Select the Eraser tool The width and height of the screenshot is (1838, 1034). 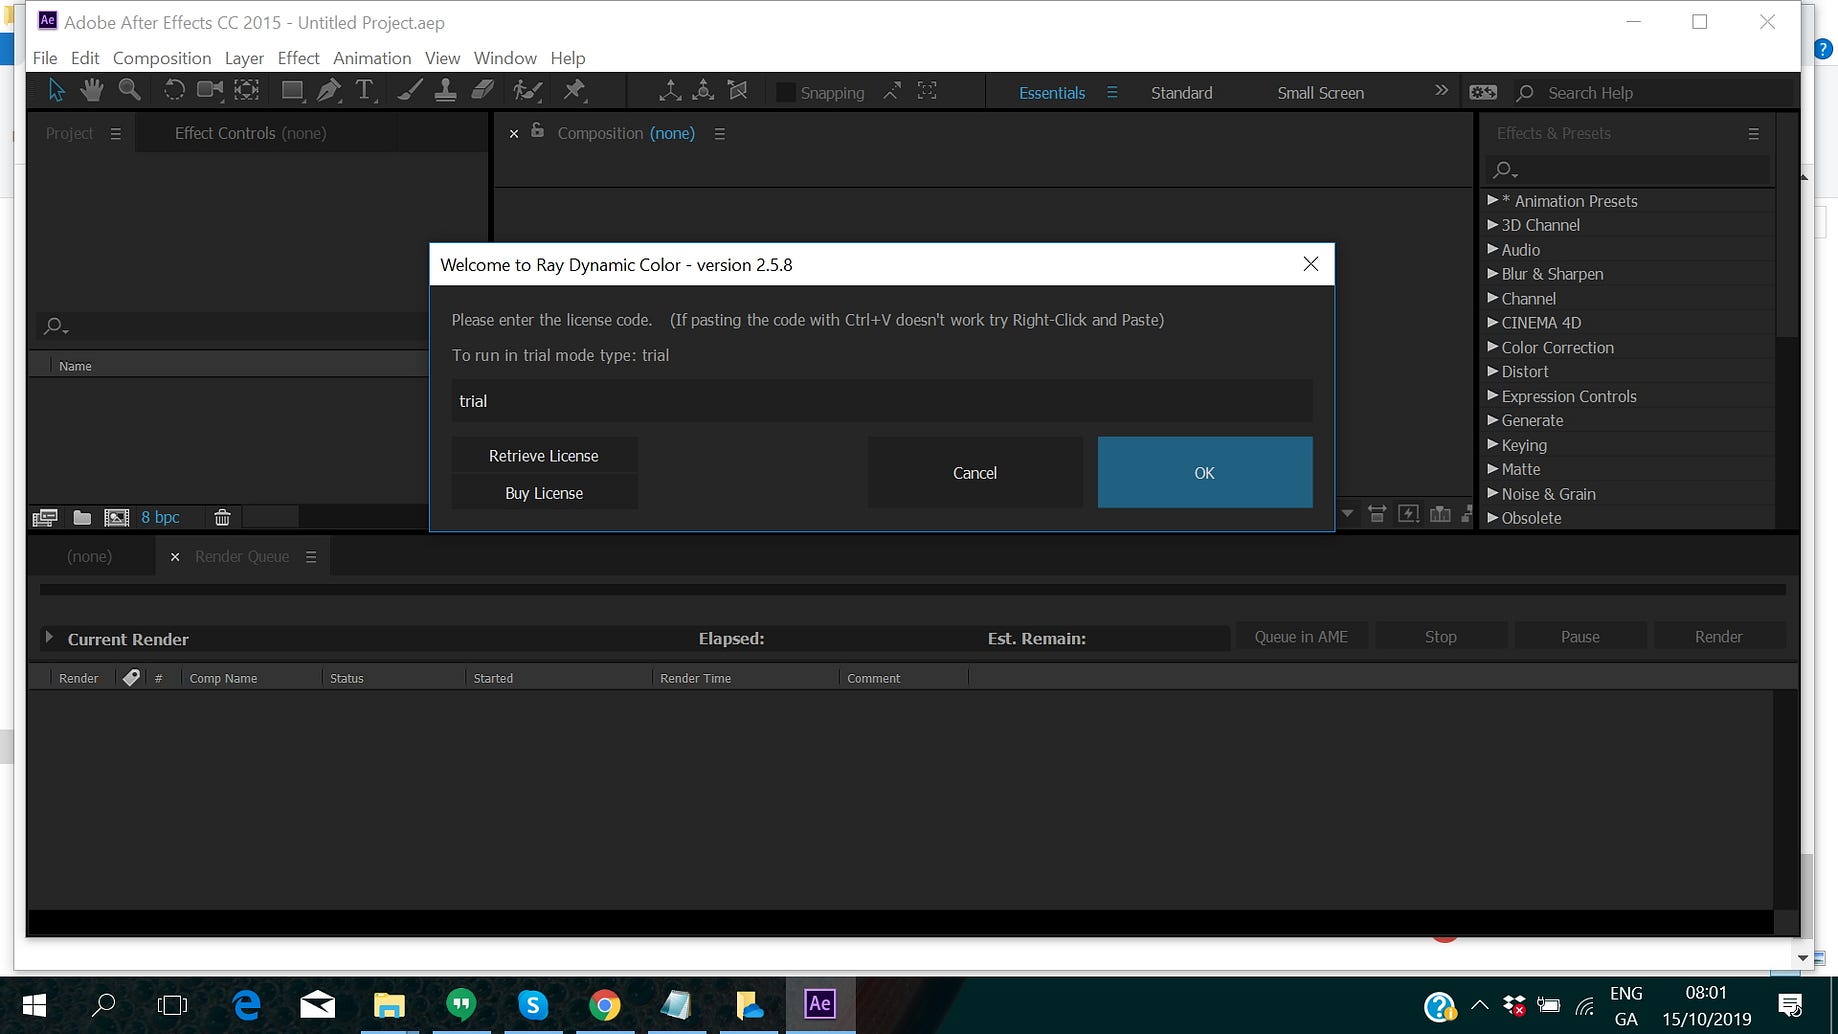click(x=482, y=91)
